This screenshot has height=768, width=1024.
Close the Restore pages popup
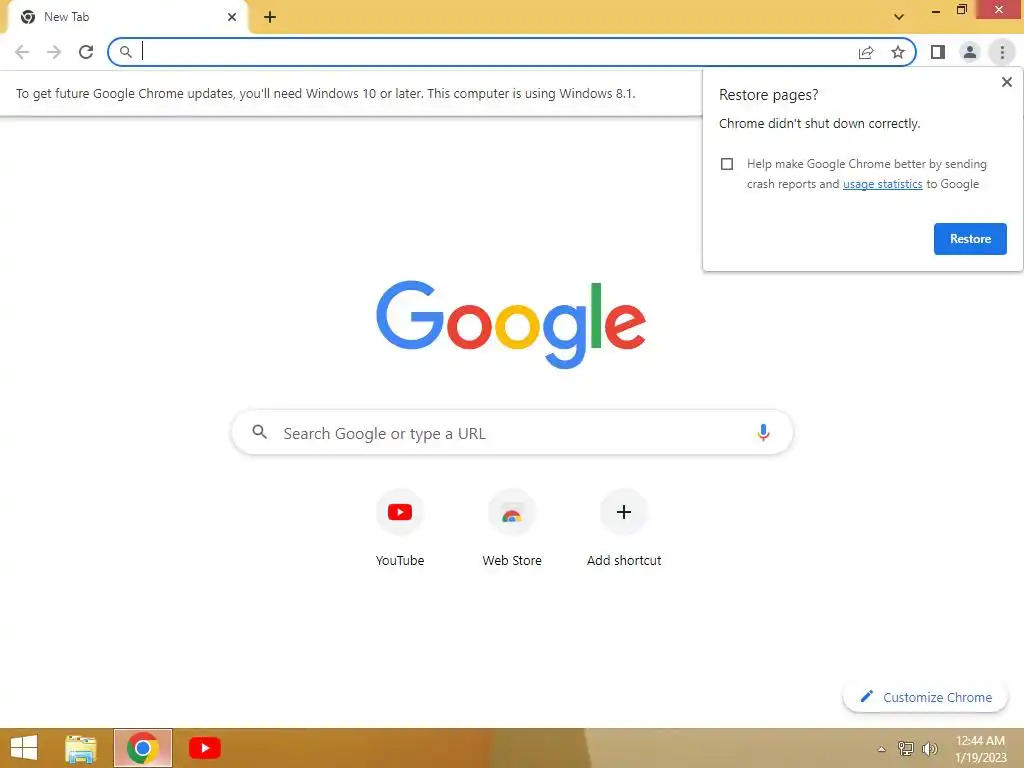tap(1006, 82)
